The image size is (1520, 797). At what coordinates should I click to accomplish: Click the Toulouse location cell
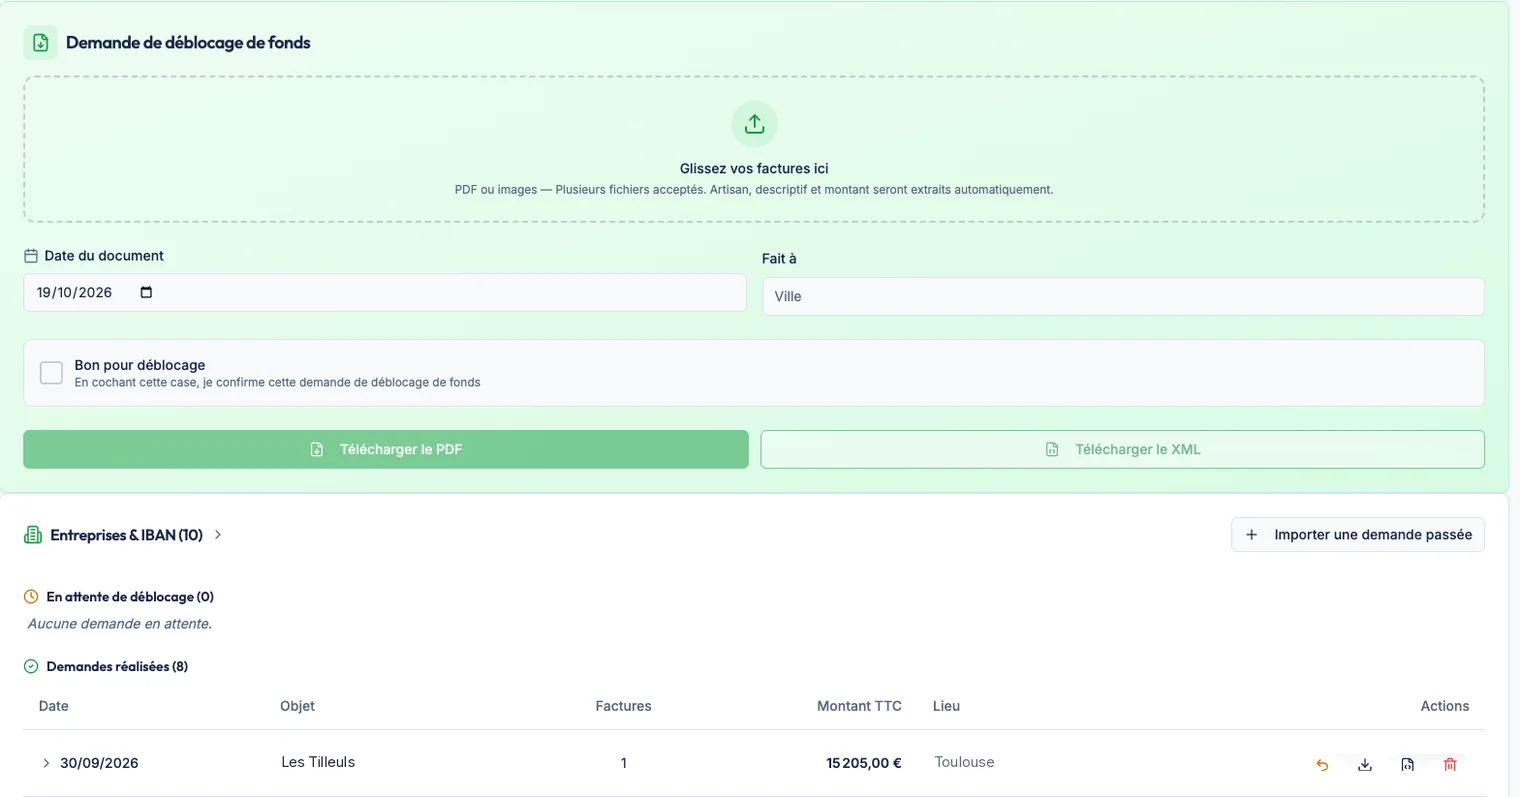(x=964, y=762)
